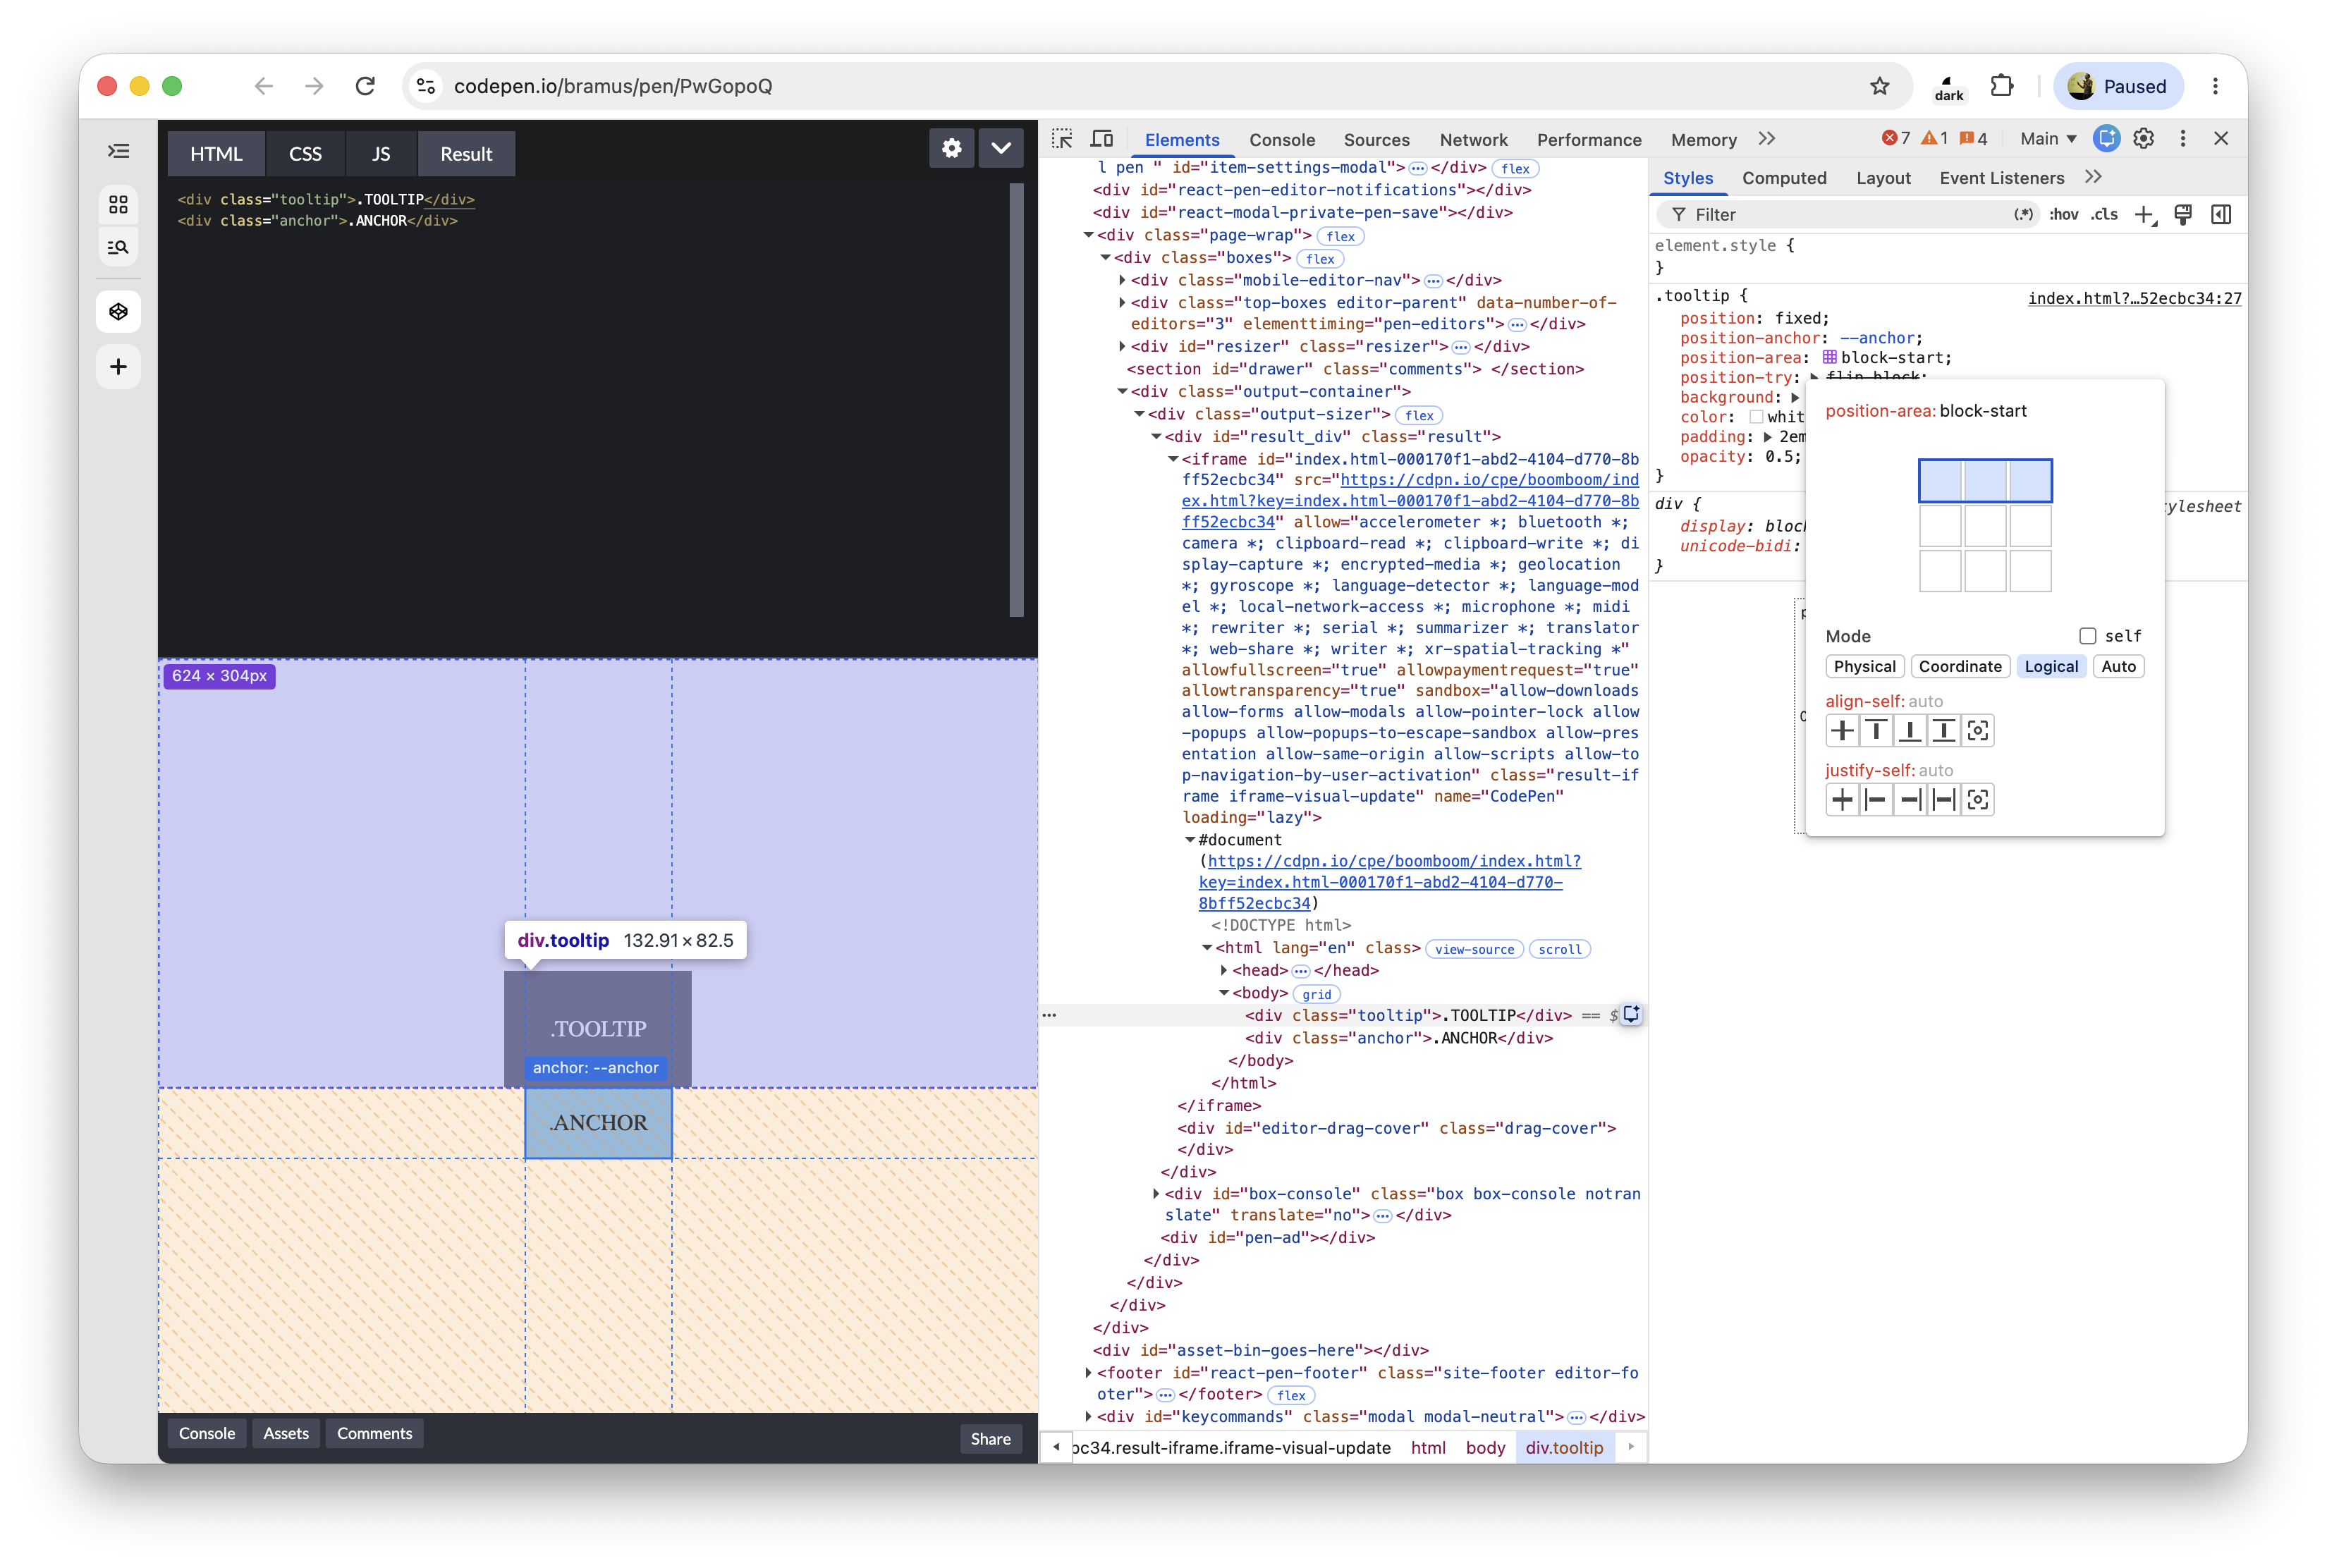The height and width of the screenshot is (1568, 2327).
Task: Click the inspect element picker icon
Action: point(1062,139)
